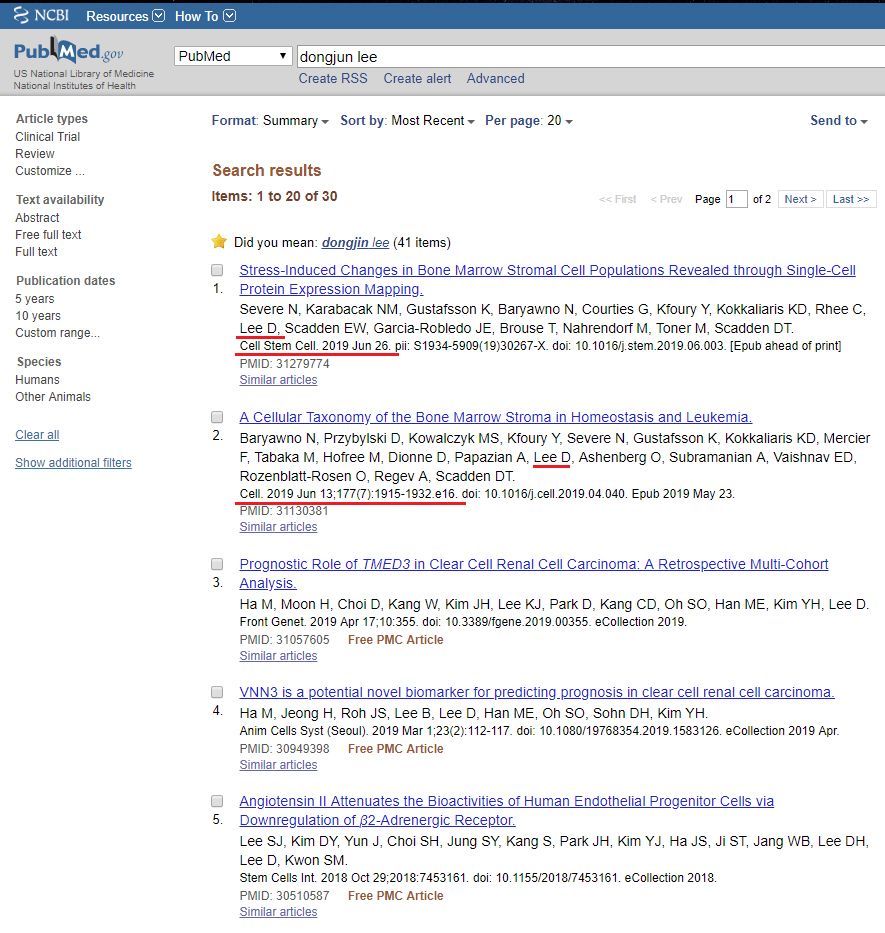Tick the checkbox for TMED3 article

coord(217,565)
